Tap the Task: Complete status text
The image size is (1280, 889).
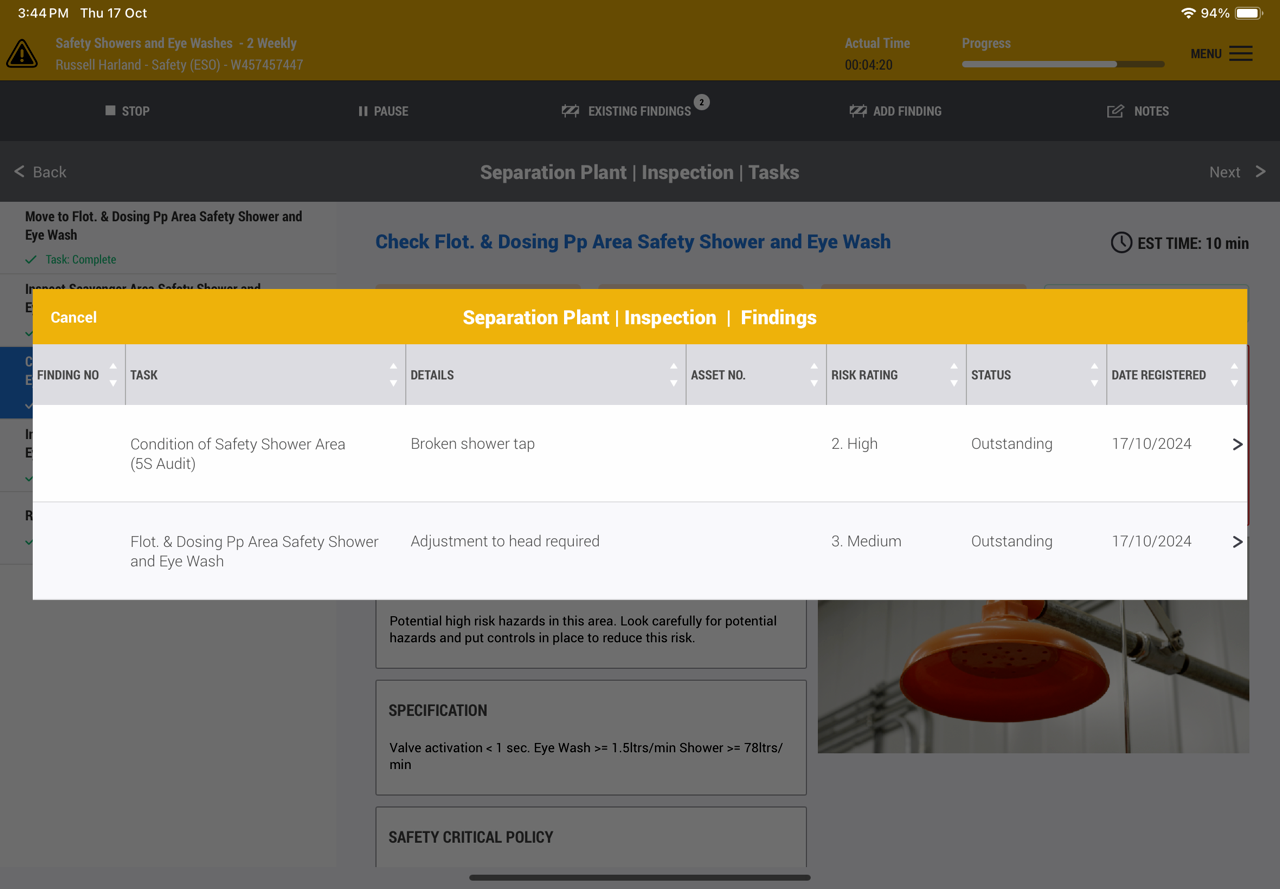[81, 260]
